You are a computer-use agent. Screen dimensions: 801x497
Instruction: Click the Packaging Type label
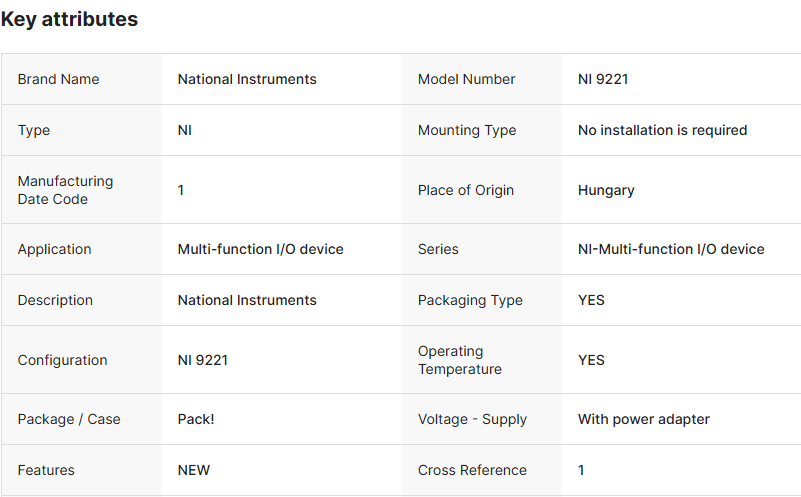click(470, 300)
